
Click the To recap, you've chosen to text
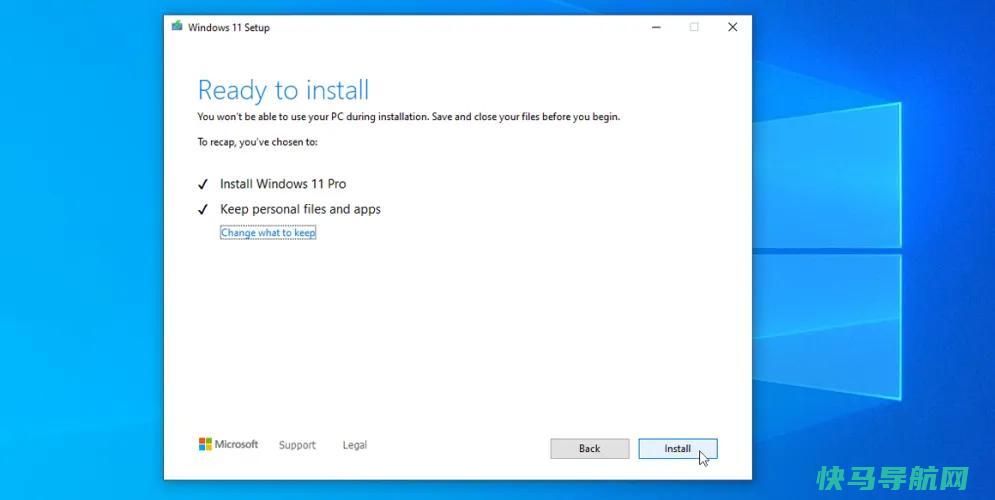tap(258, 142)
